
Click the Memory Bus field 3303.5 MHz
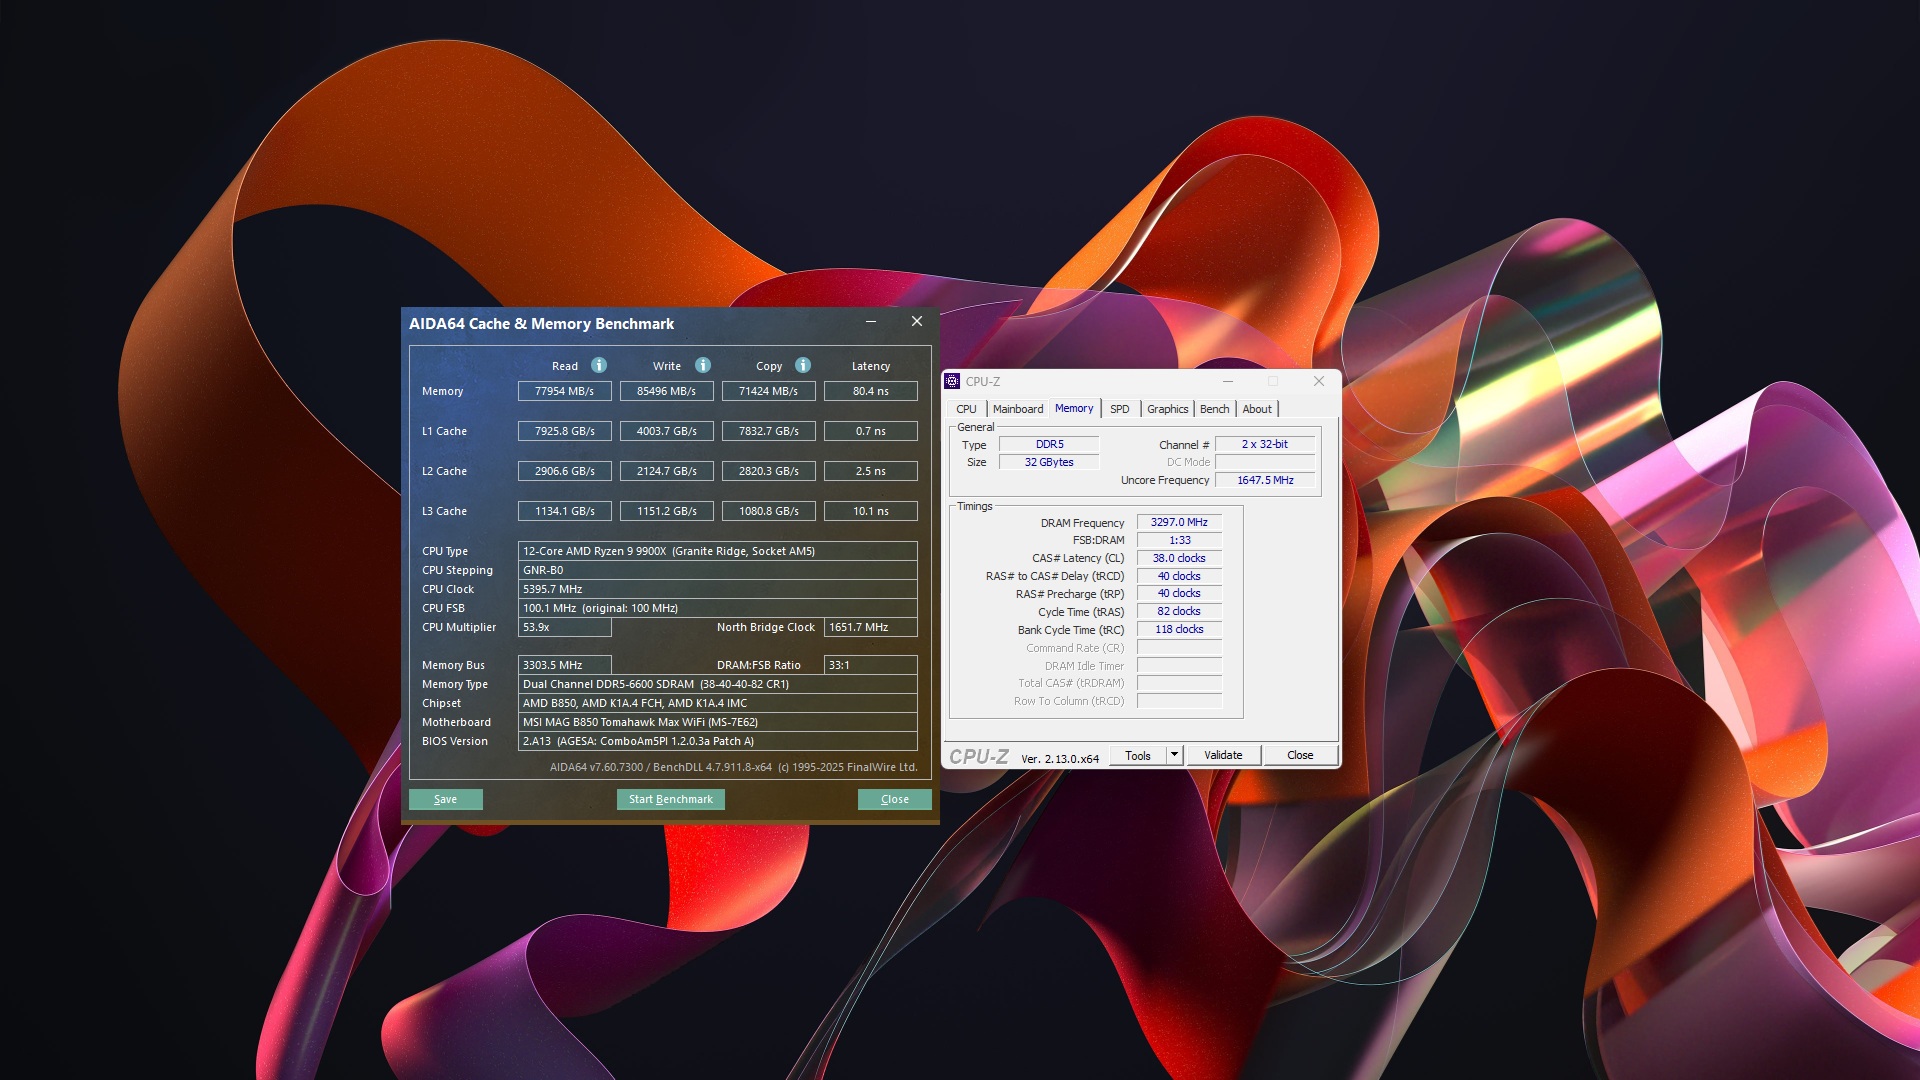(x=565, y=665)
